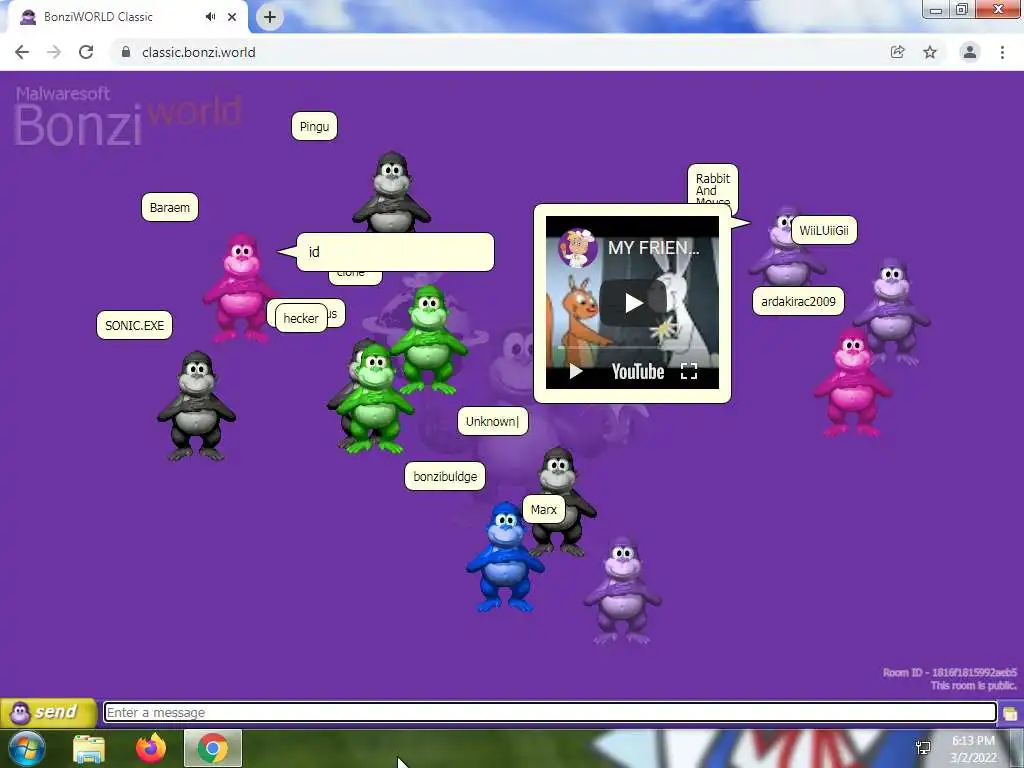
Task: Close the BonziWORLD Classic tab
Action: coord(232,17)
